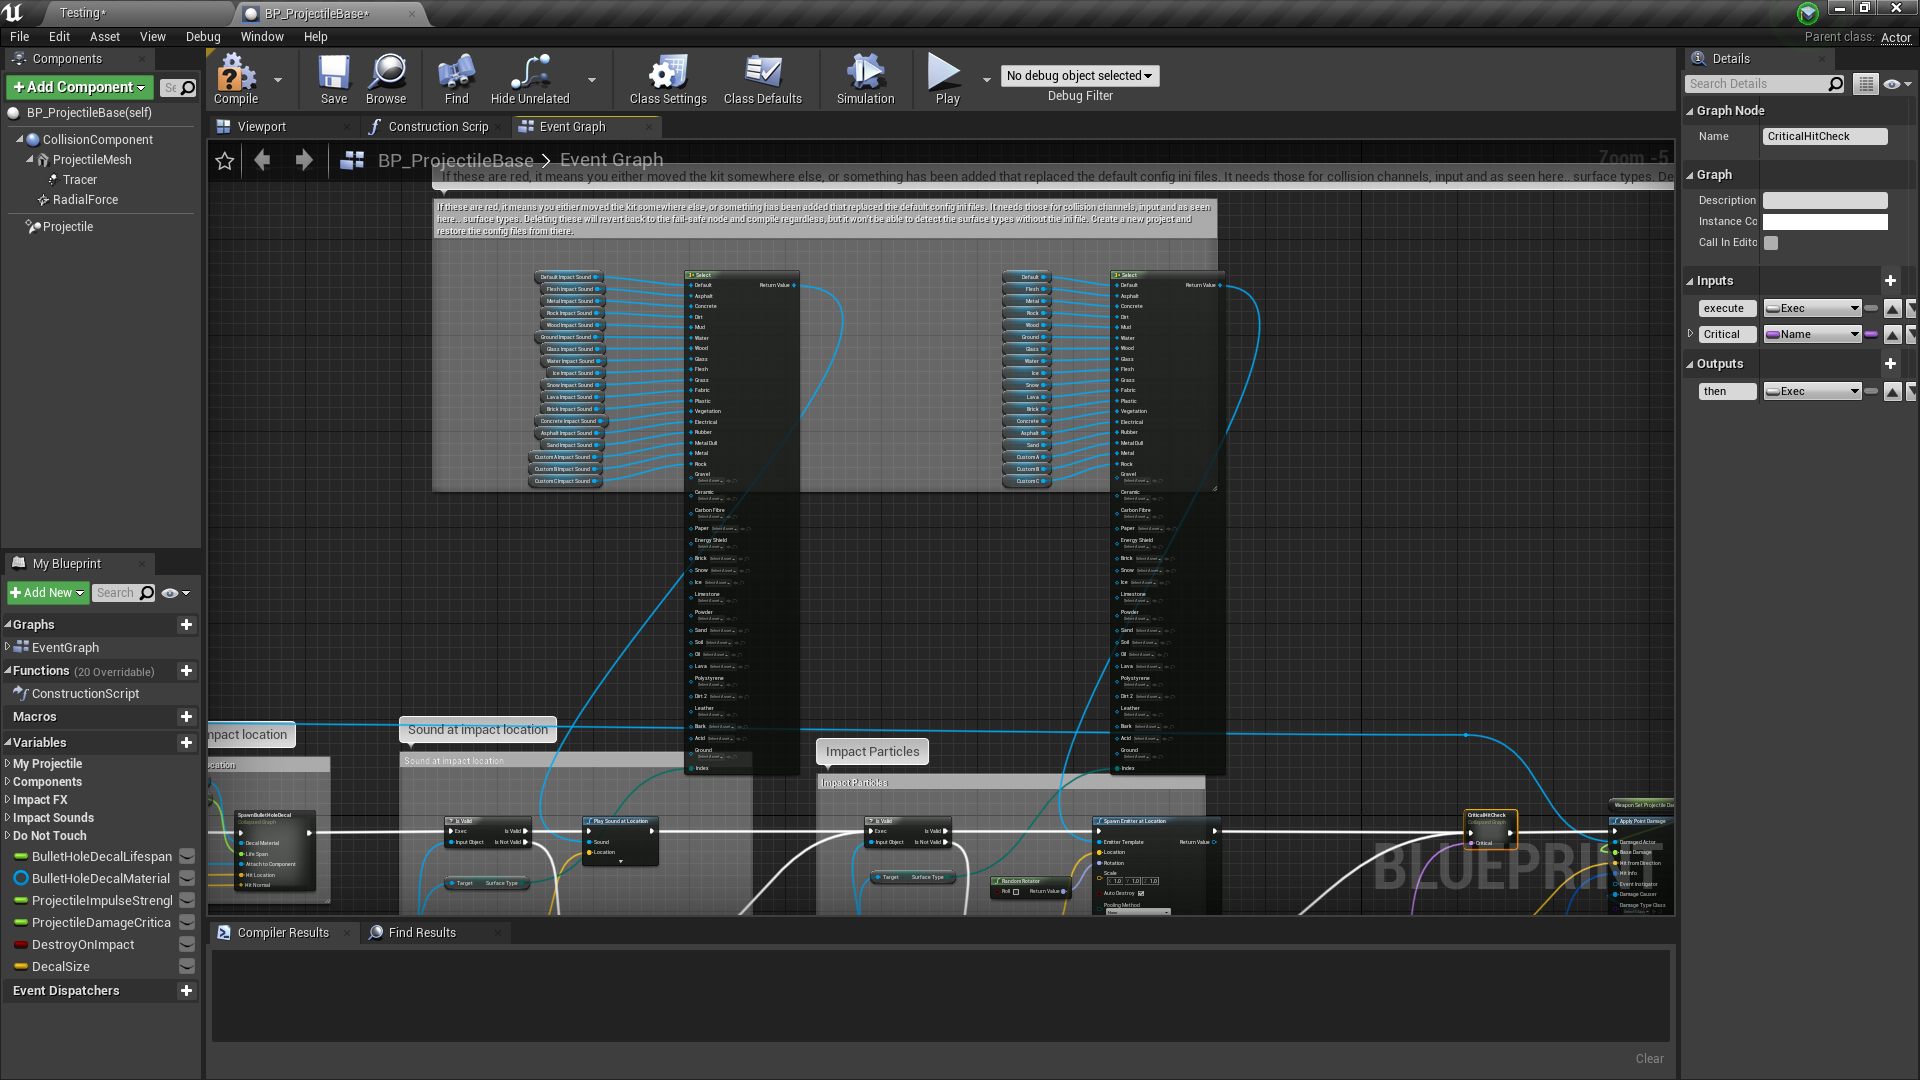Click the green Add Component button
This screenshot has width=1920, height=1080.
tap(80, 88)
